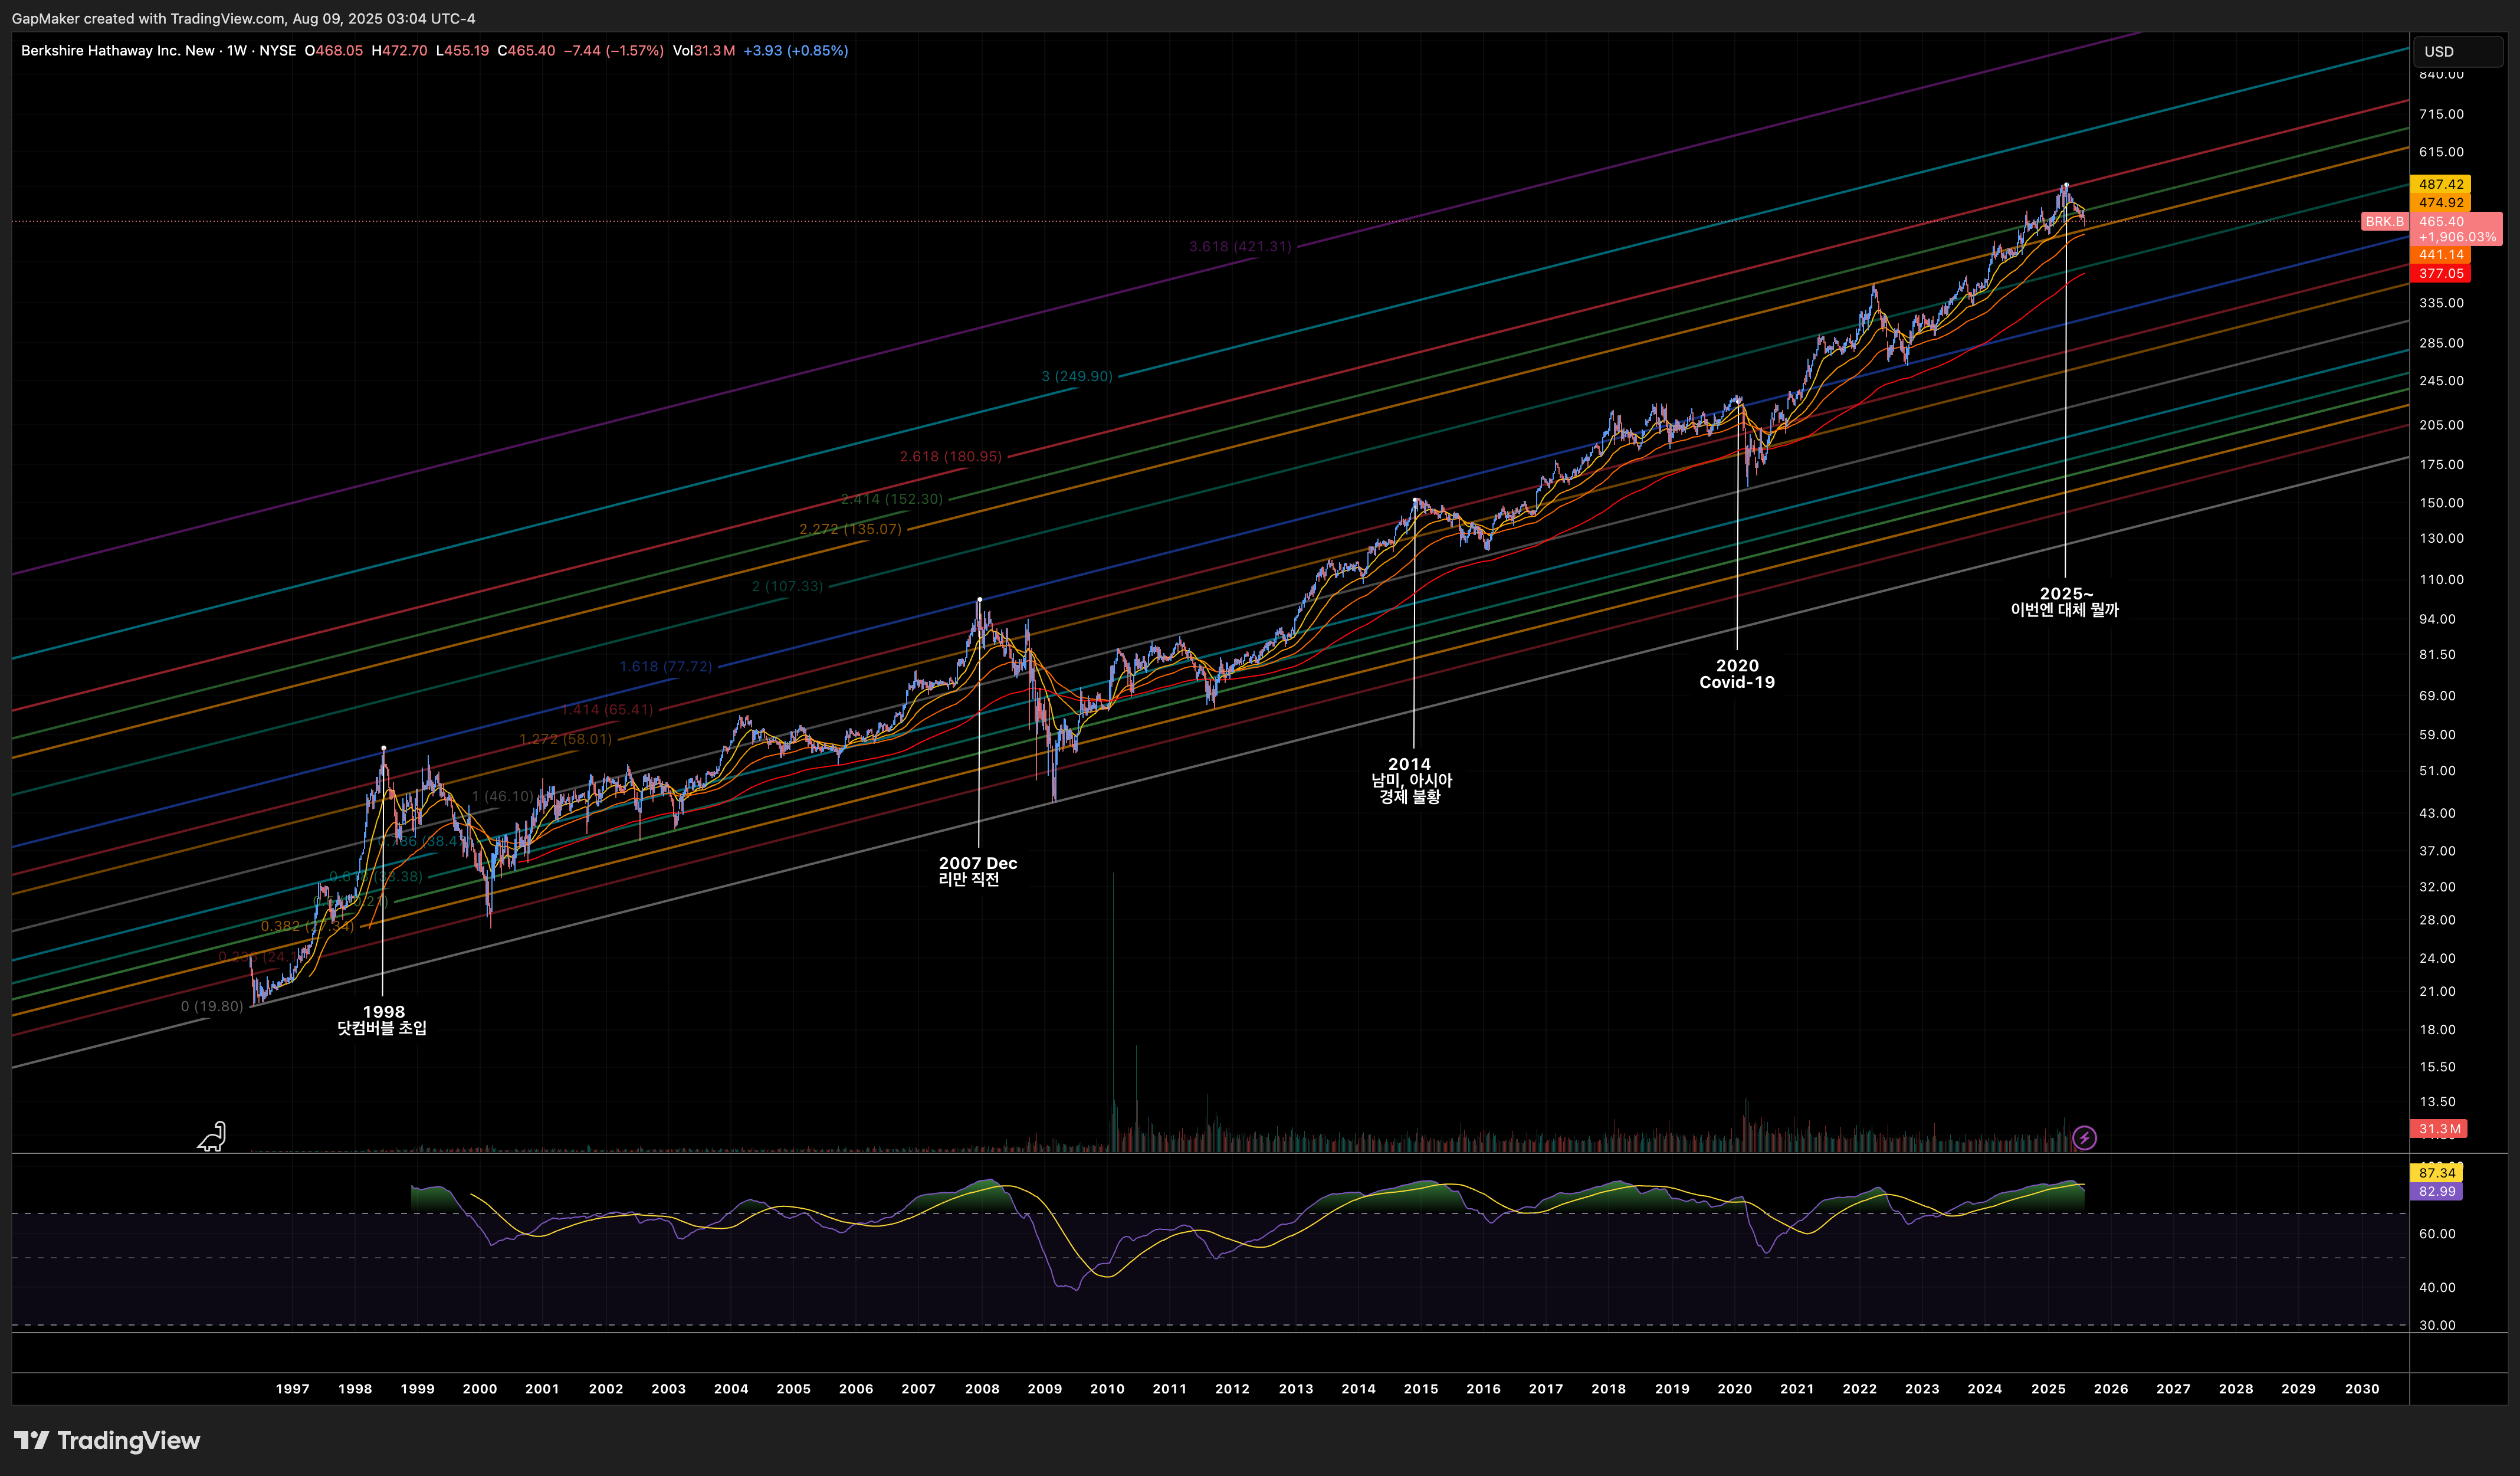Click the +3.93 (+0.85%) header value
The height and width of the screenshot is (1476, 2520).
pyautogui.click(x=796, y=50)
